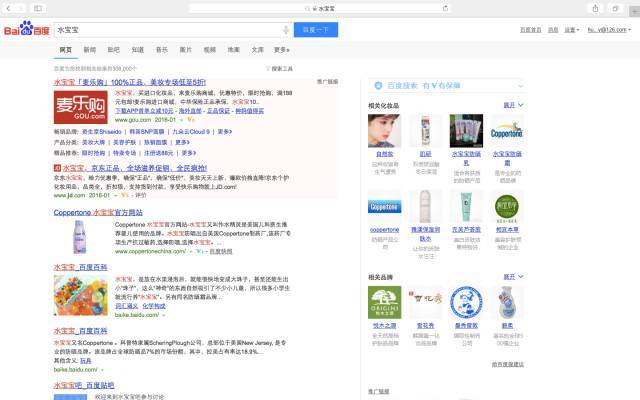Expand 展开 beside 相关品牌

513,277
